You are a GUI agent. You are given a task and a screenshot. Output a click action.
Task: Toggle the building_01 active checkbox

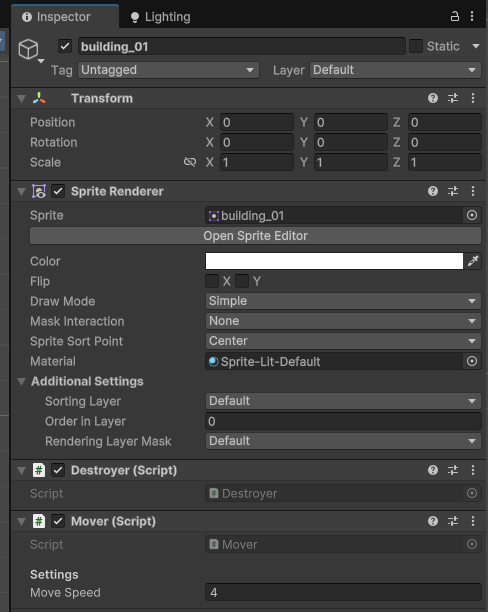tap(65, 46)
